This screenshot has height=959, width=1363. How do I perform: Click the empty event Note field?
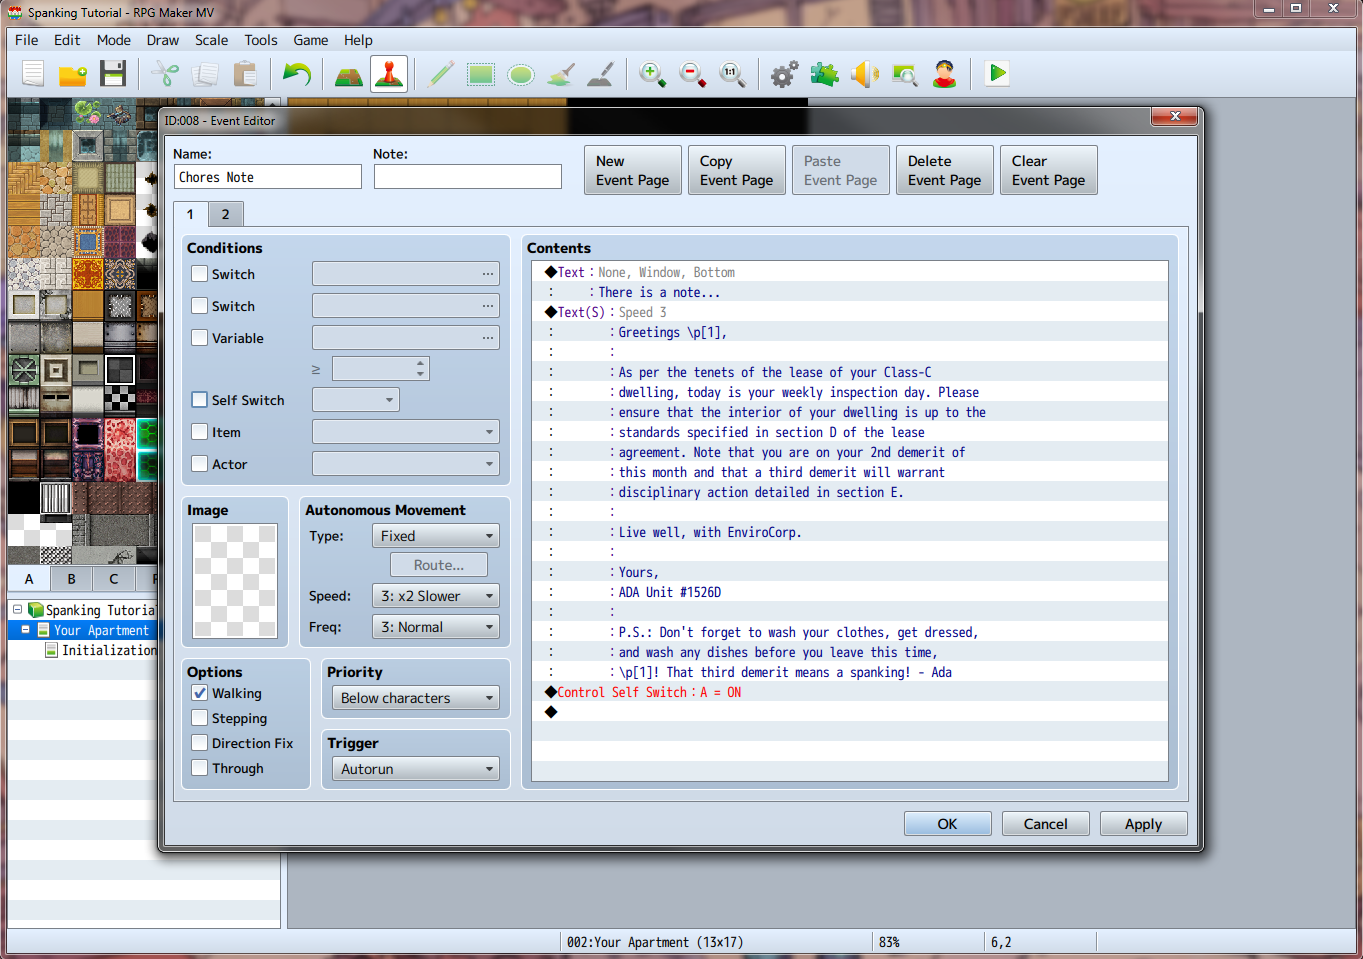point(468,177)
